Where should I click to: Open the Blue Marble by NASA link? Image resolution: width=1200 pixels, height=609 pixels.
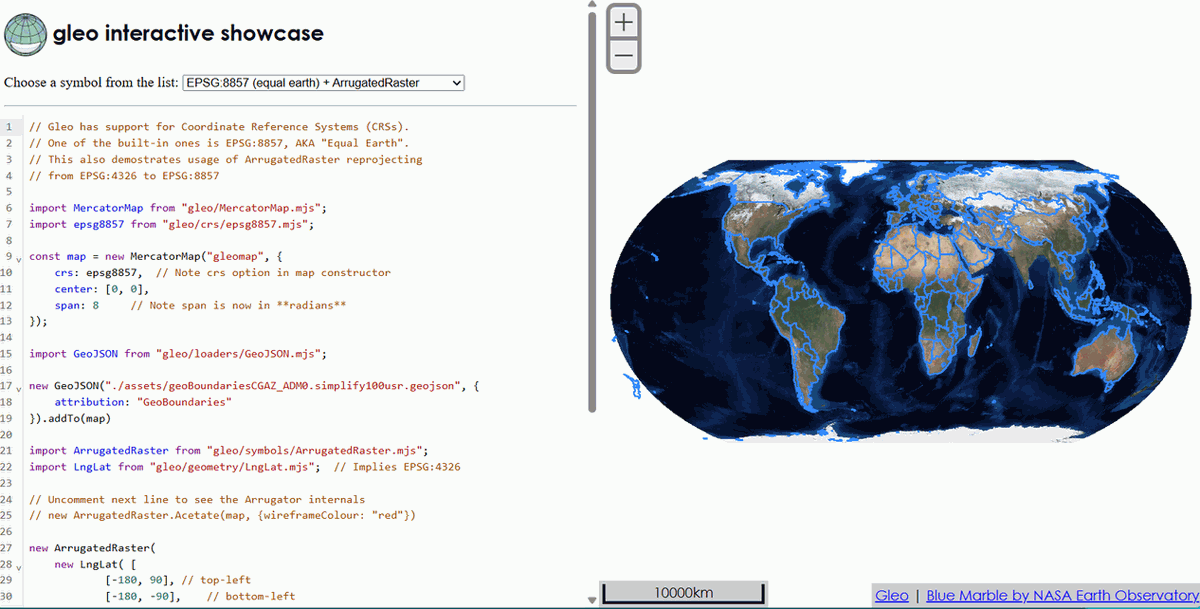(x=1060, y=595)
